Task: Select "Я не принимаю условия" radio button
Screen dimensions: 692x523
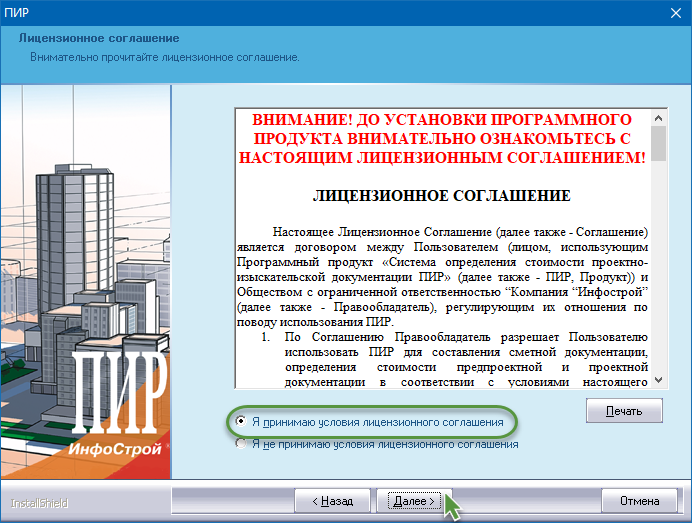Action: pos(241,444)
